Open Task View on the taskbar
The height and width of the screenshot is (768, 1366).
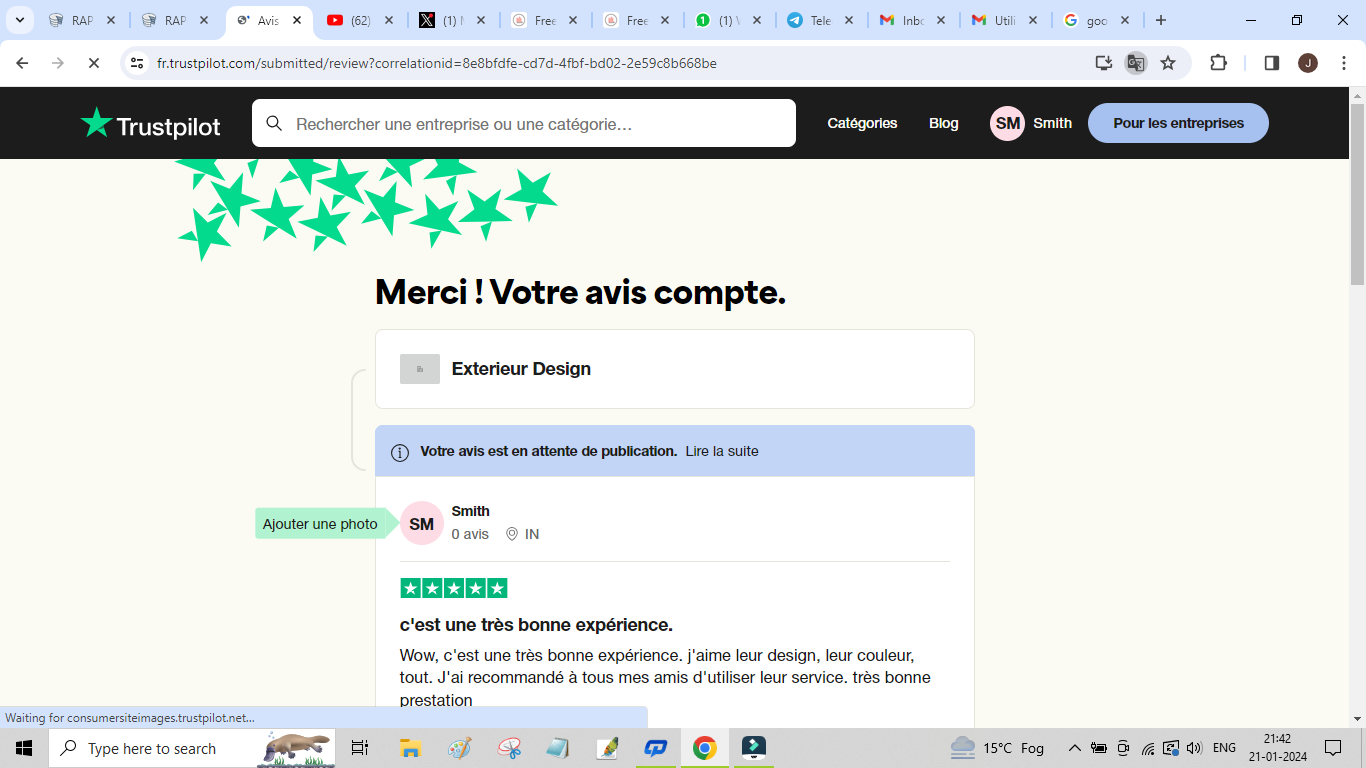(x=360, y=748)
